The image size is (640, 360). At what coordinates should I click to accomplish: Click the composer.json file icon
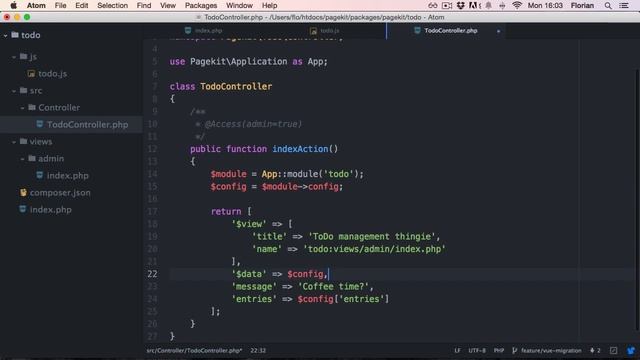coord(23,192)
